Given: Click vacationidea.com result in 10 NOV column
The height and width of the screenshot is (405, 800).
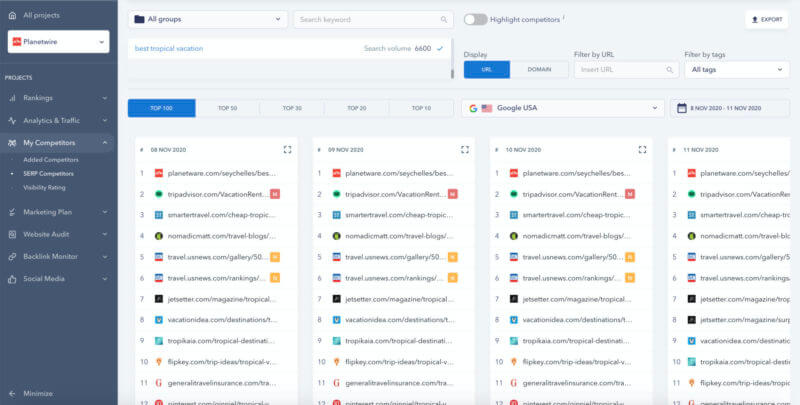Looking at the screenshot, I should tap(578, 320).
